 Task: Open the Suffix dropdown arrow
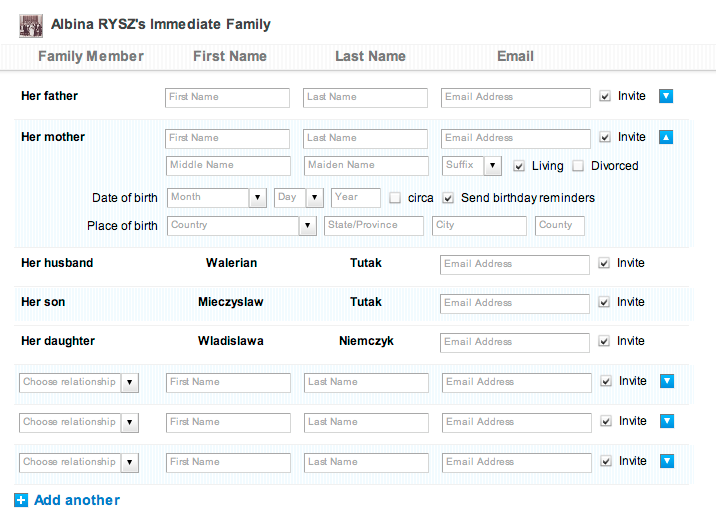click(492, 166)
